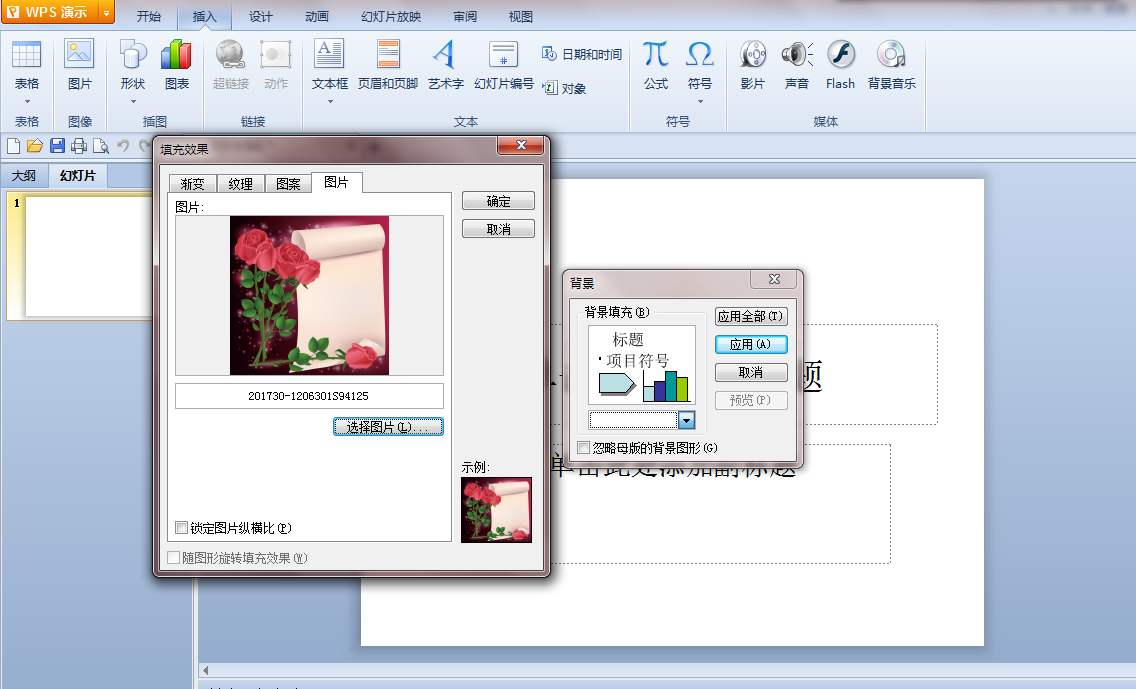
Task: Switch to the texture (纹理) tab
Action: click(240, 184)
